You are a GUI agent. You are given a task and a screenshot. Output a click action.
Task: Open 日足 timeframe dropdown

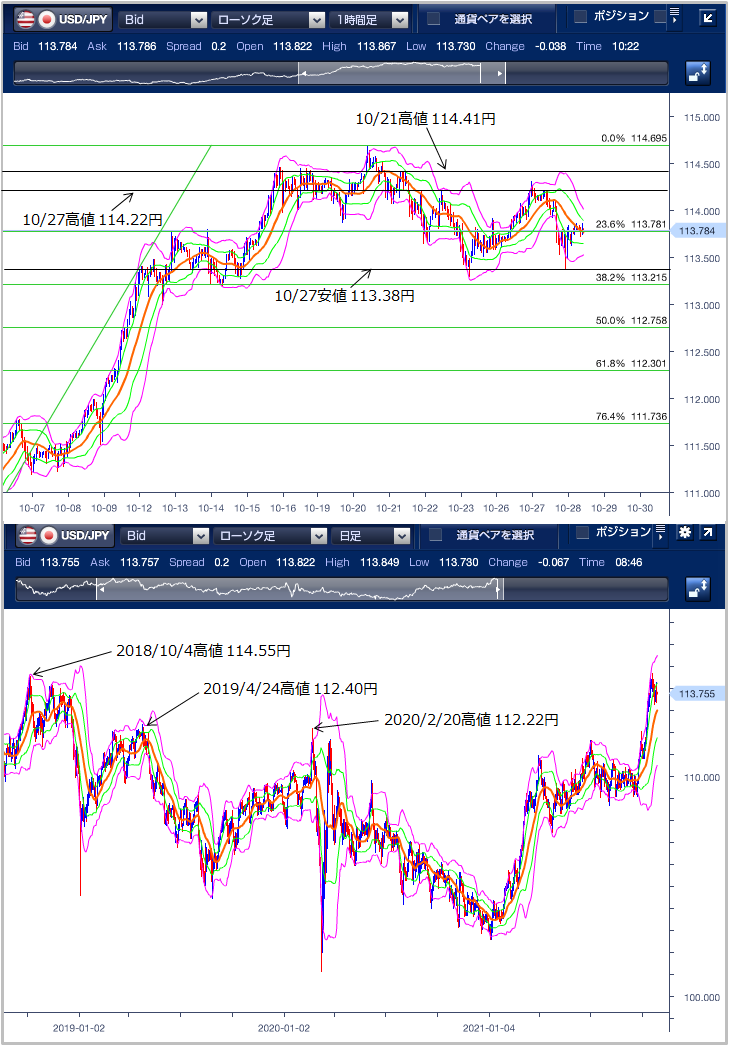371,536
